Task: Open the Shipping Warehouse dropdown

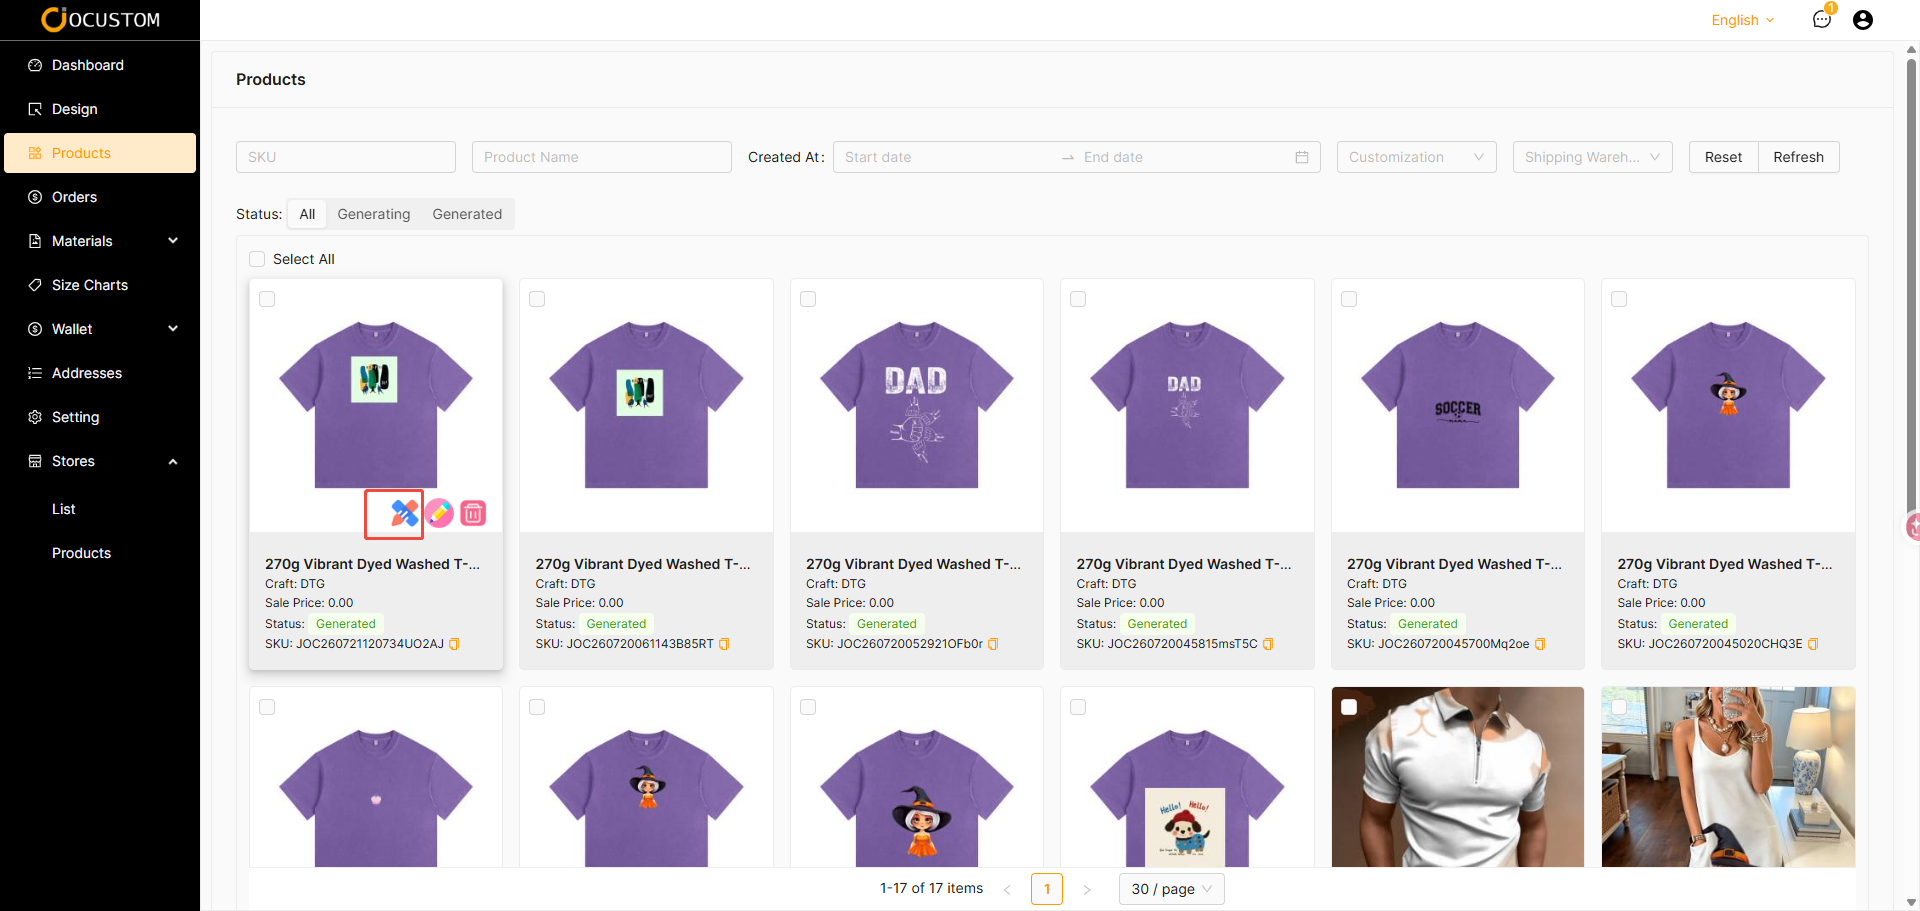Action: (1592, 157)
